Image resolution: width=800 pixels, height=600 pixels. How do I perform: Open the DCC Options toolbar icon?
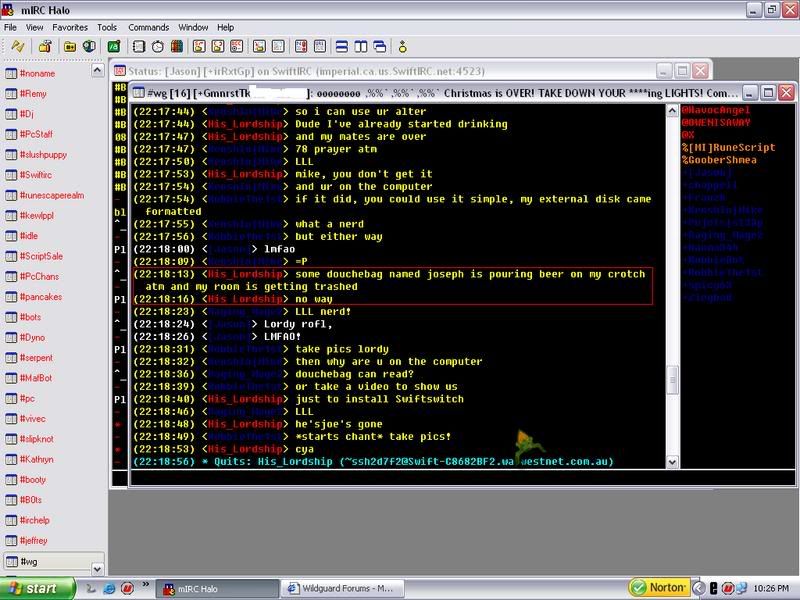[x=237, y=46]
